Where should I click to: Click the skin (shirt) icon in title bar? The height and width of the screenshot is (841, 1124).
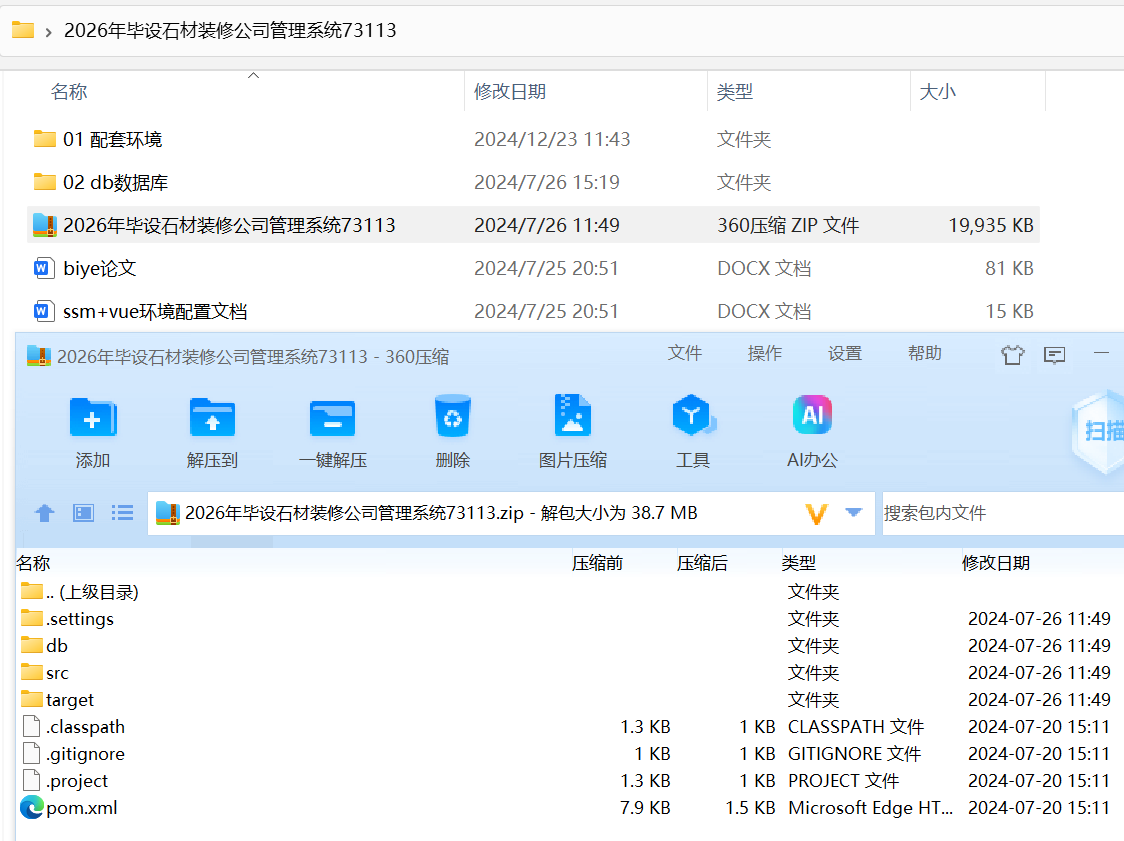[1013, 355]
